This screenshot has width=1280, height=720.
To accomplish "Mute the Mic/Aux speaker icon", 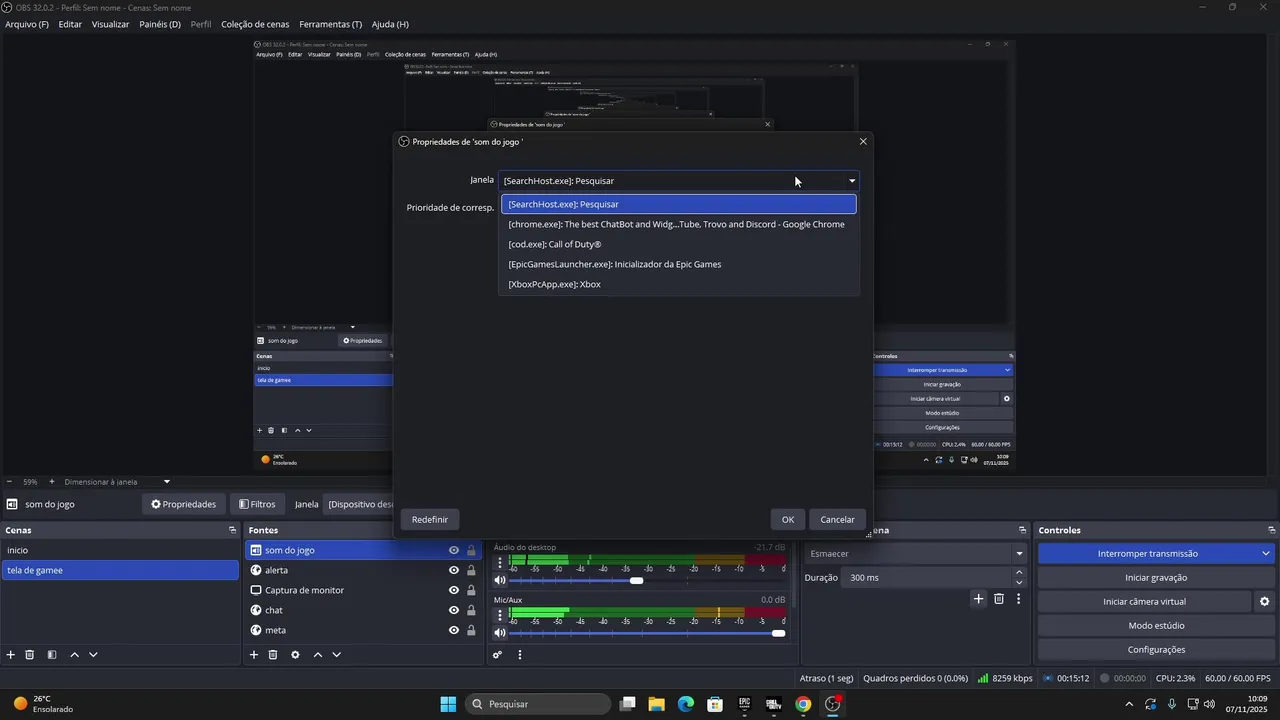I will (x=500, y=633).
